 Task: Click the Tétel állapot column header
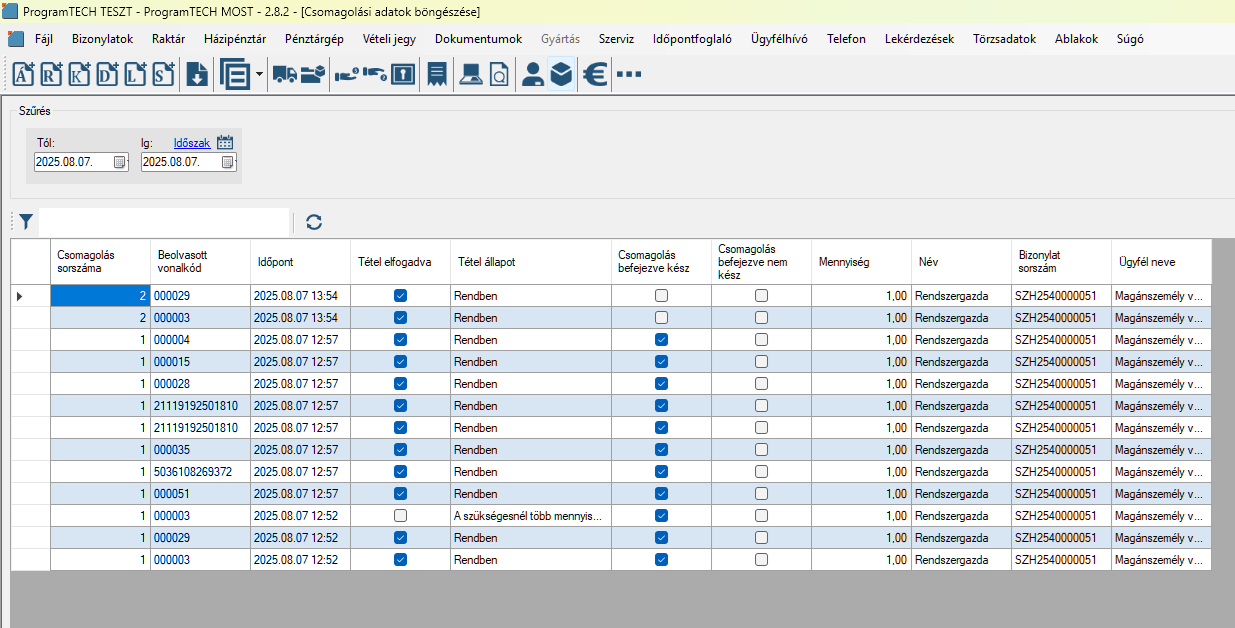point(531,262)
